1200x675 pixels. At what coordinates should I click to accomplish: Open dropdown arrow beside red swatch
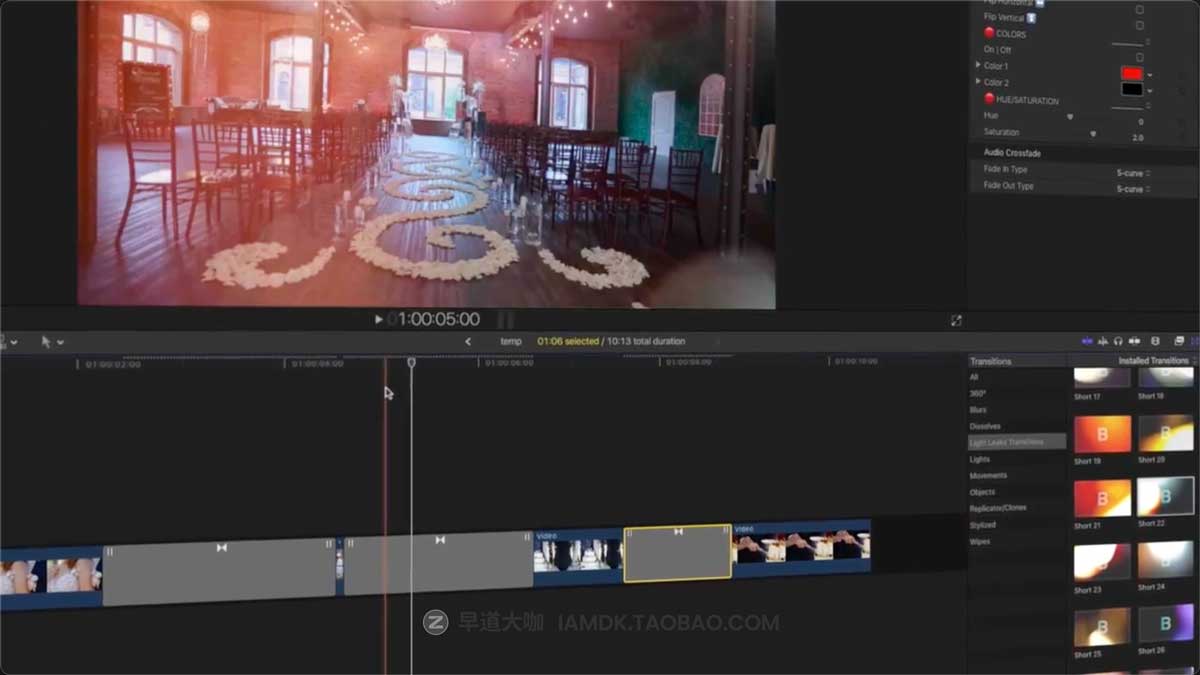[x=1150, y=74]
